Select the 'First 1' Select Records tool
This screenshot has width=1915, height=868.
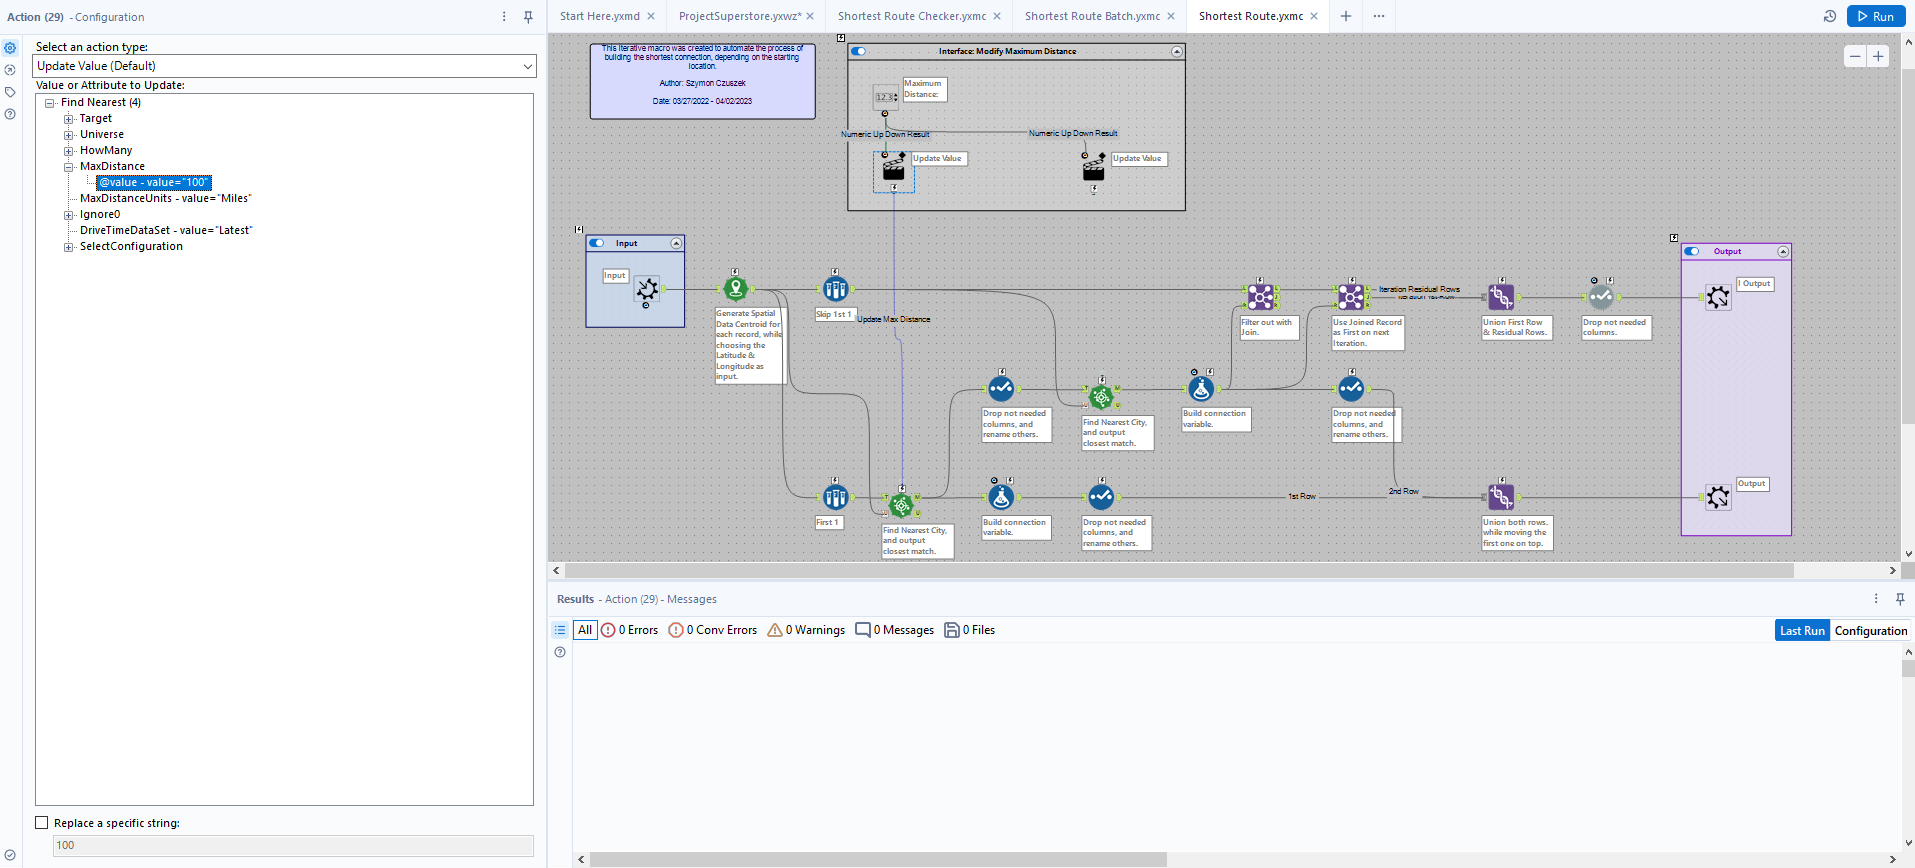pyautogui.click(x=835, y=497)
